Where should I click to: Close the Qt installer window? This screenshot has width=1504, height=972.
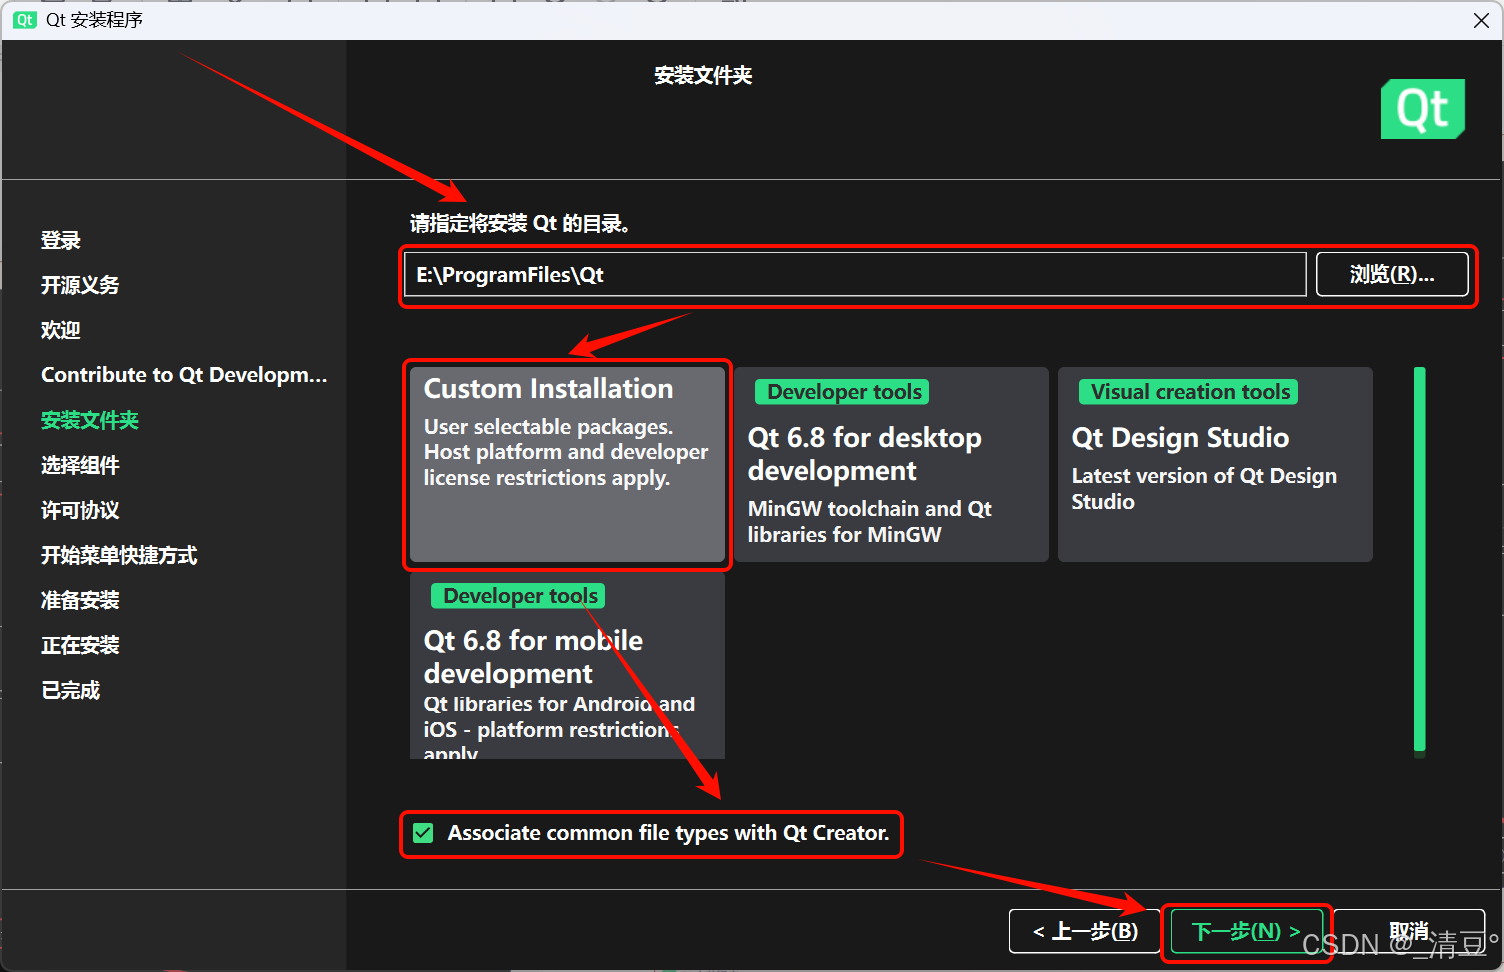point(1481,20)
